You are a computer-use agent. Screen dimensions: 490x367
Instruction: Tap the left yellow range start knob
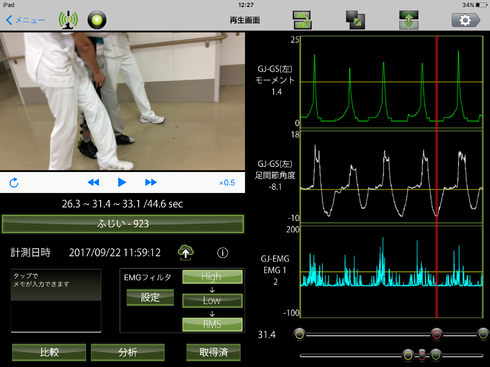coord(300,334)
